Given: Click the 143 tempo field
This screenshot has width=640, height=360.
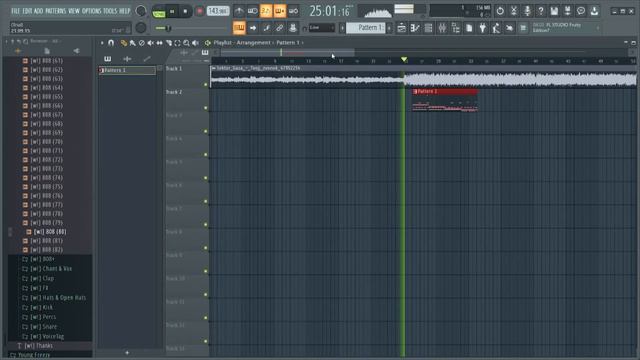Looking at the screenshot, I should click(218, 11).
